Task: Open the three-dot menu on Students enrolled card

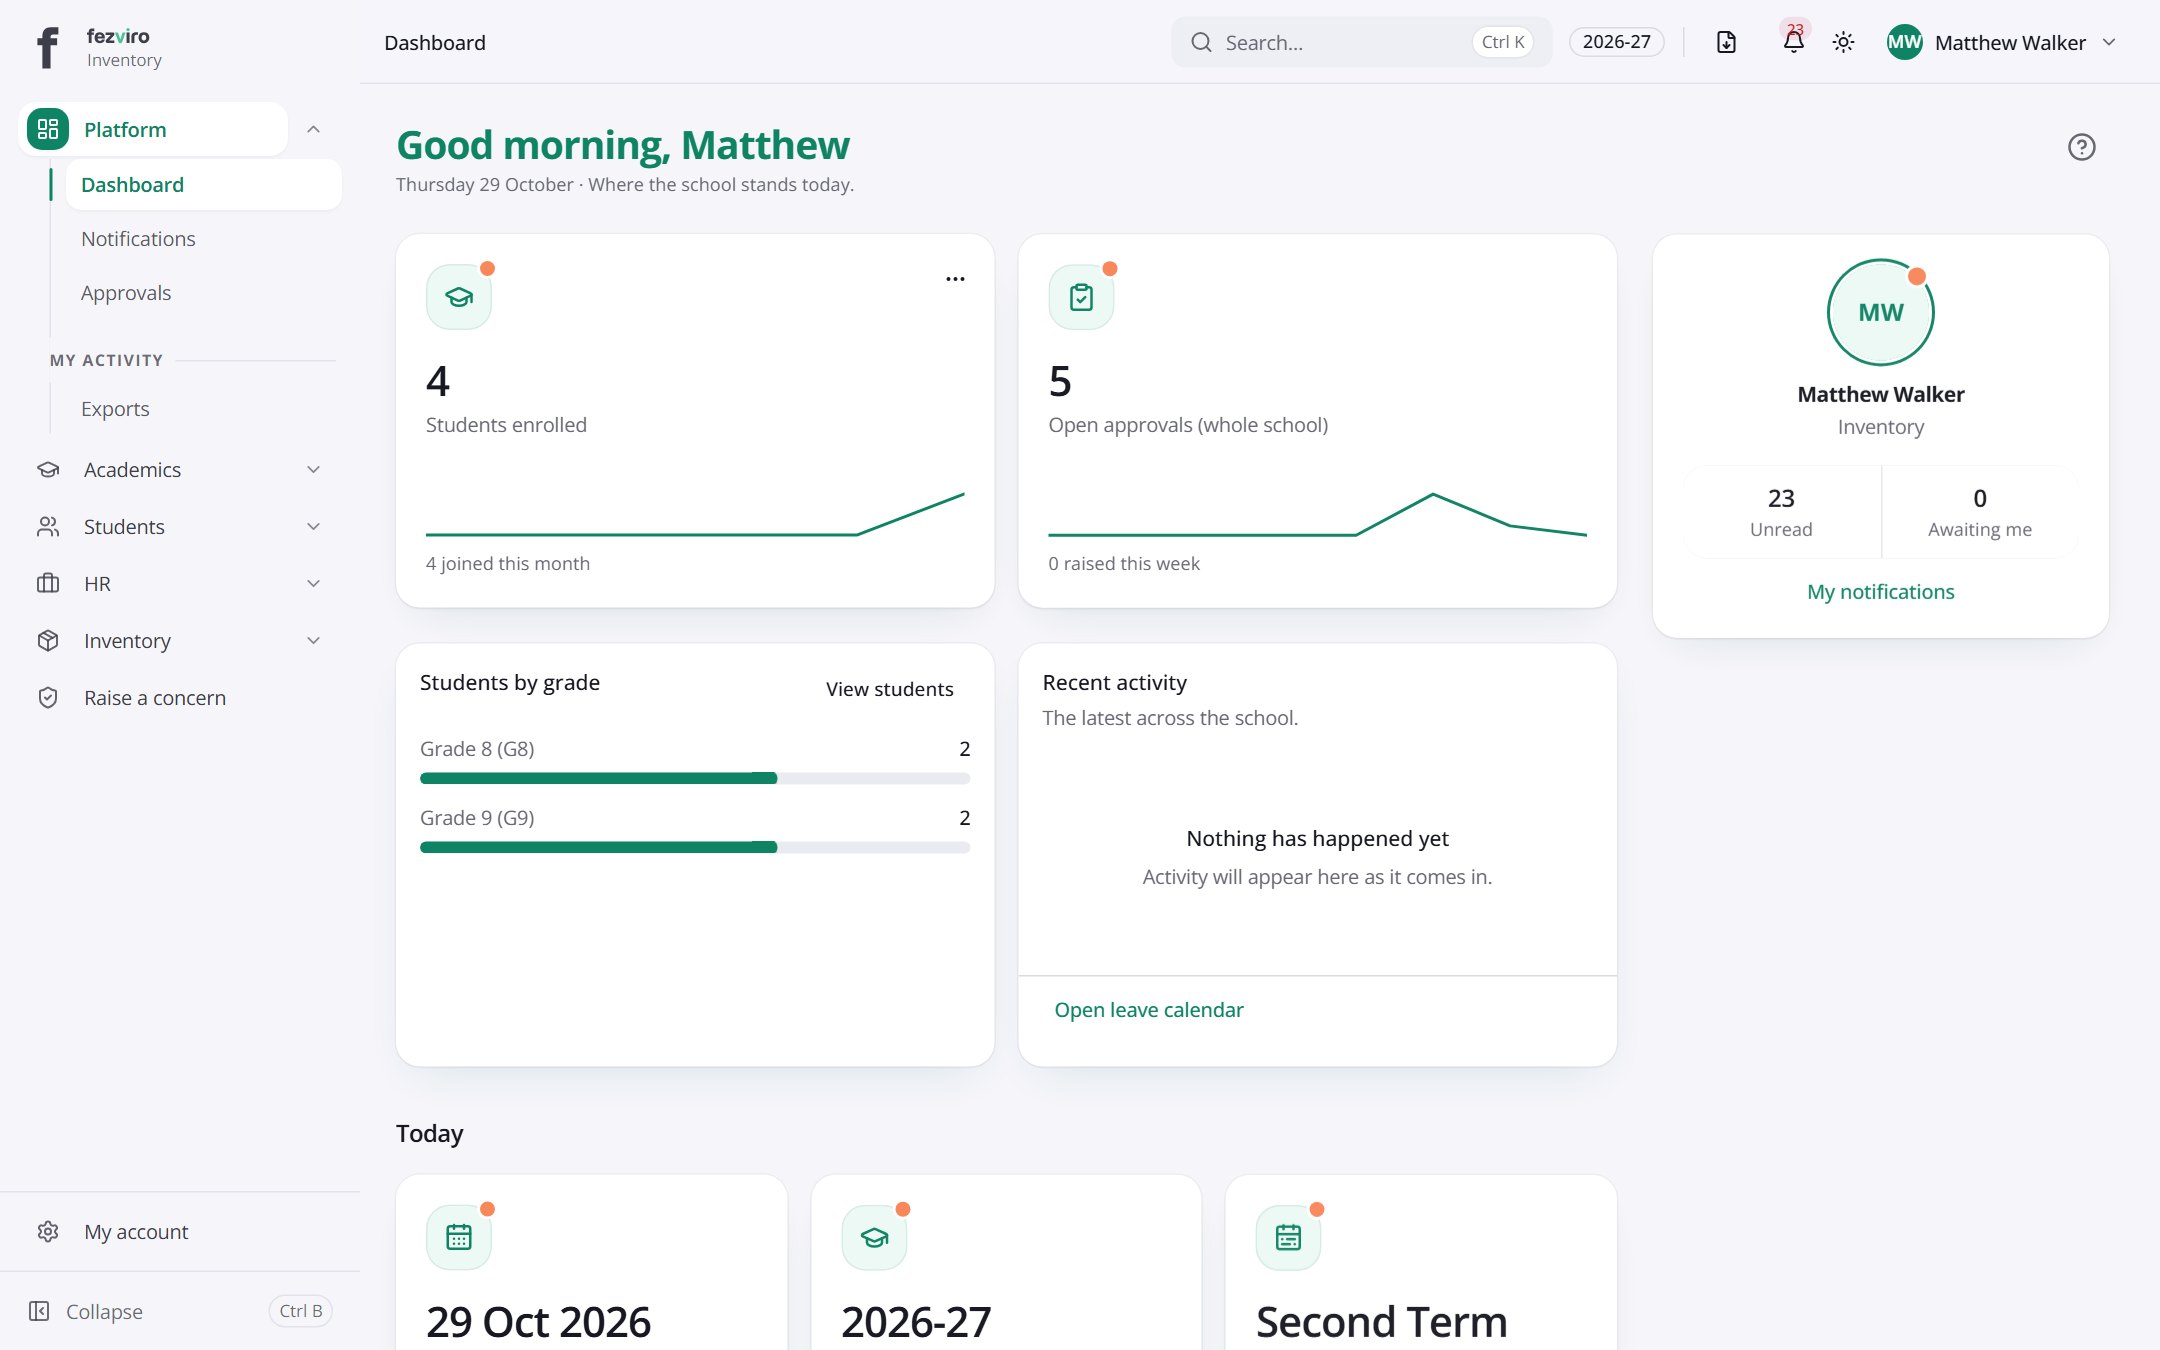Action: 955,279
